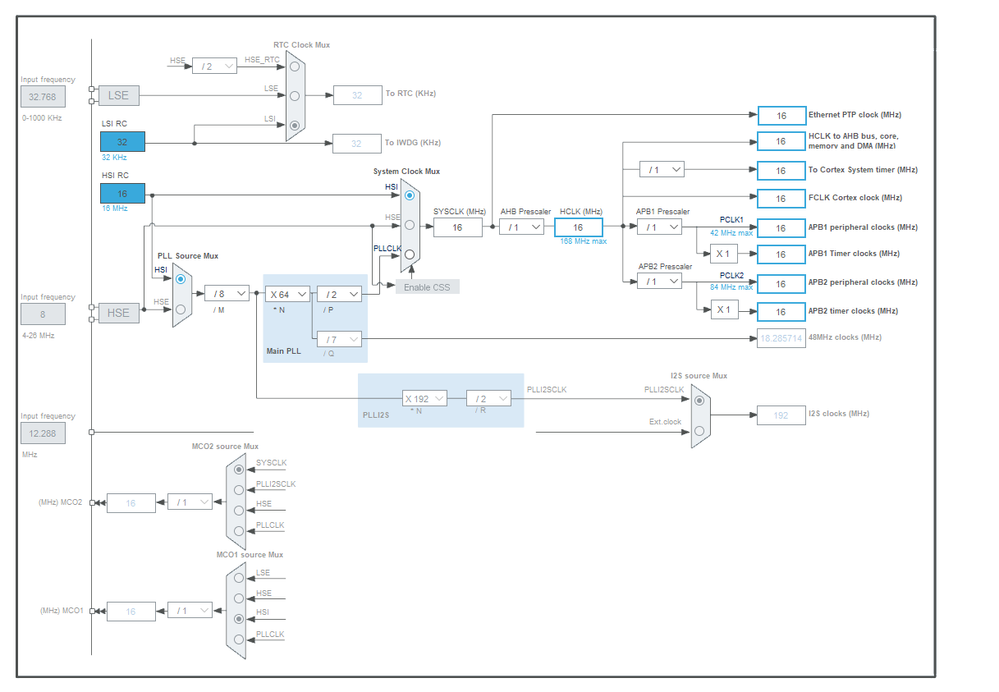Select Ext.clock in the I2S source Mux
The image size is (999, 692).
pos(700,431)
